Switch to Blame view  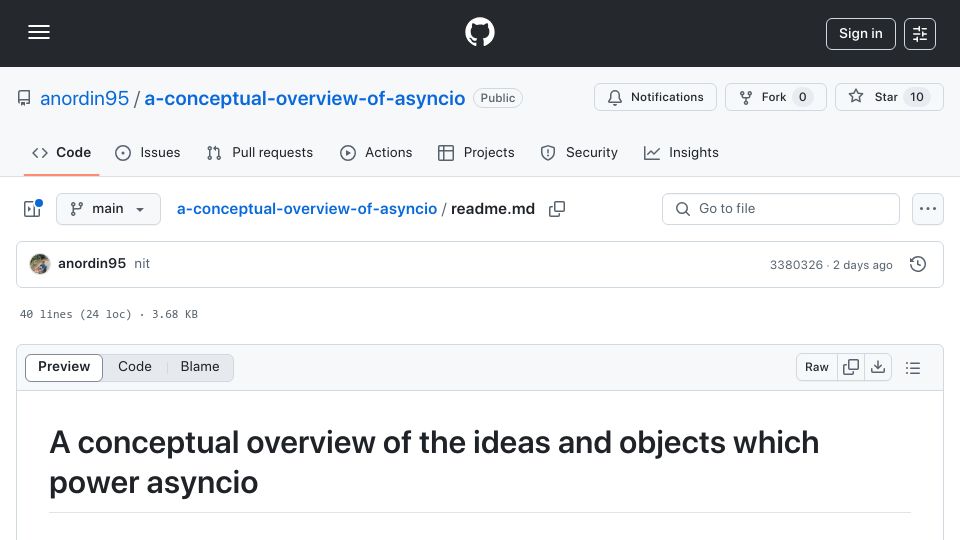(x=200, y=367)
